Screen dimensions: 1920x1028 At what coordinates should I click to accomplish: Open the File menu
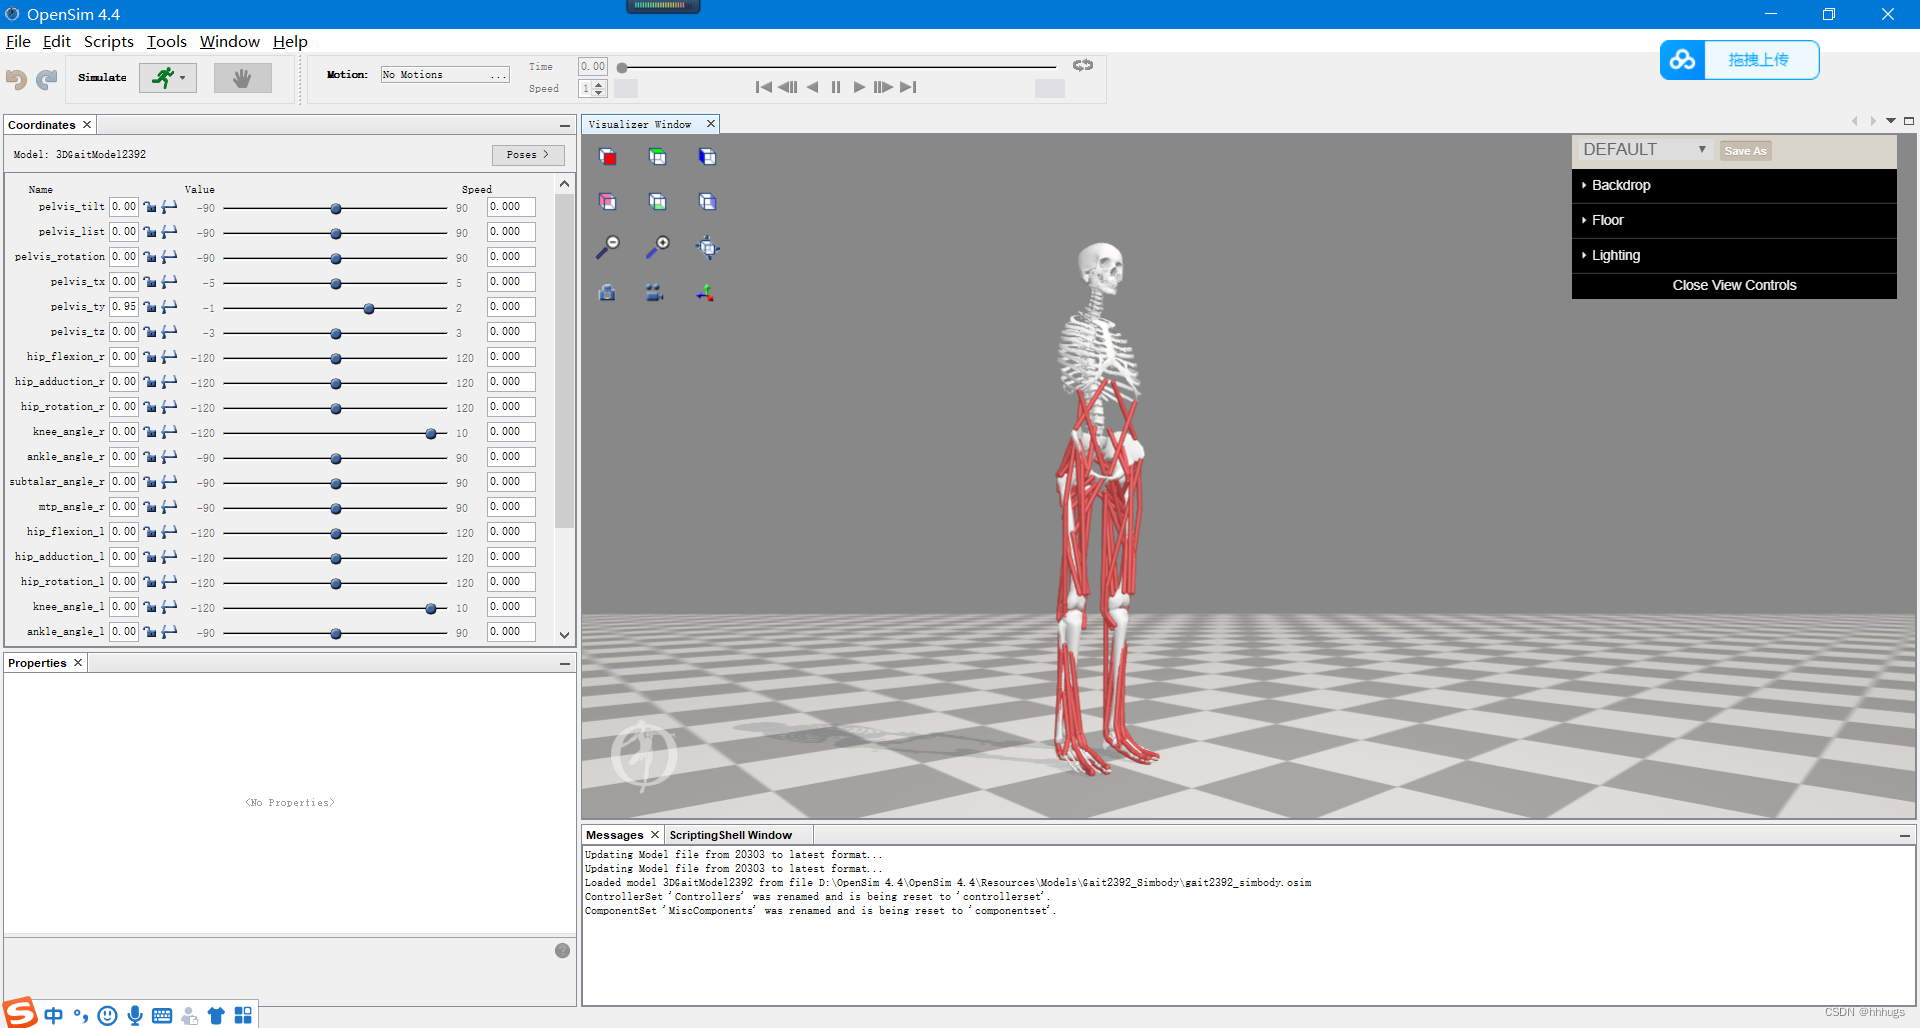tap(18, 42)
